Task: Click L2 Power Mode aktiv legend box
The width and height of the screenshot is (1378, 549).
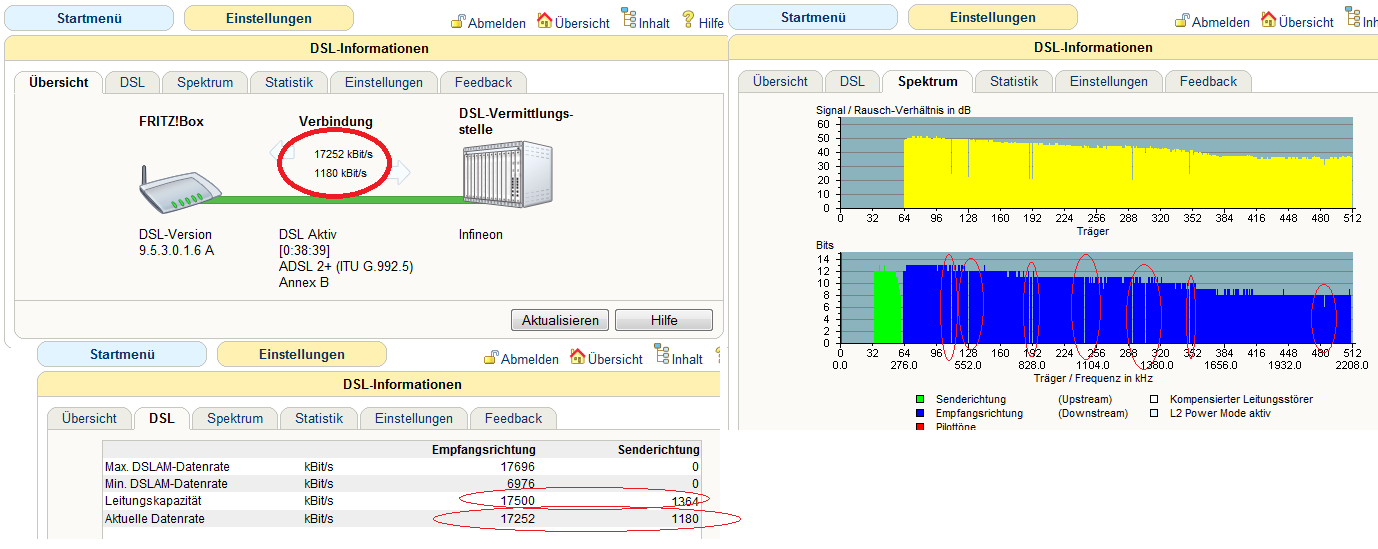Action: [x=1154, y=413]
